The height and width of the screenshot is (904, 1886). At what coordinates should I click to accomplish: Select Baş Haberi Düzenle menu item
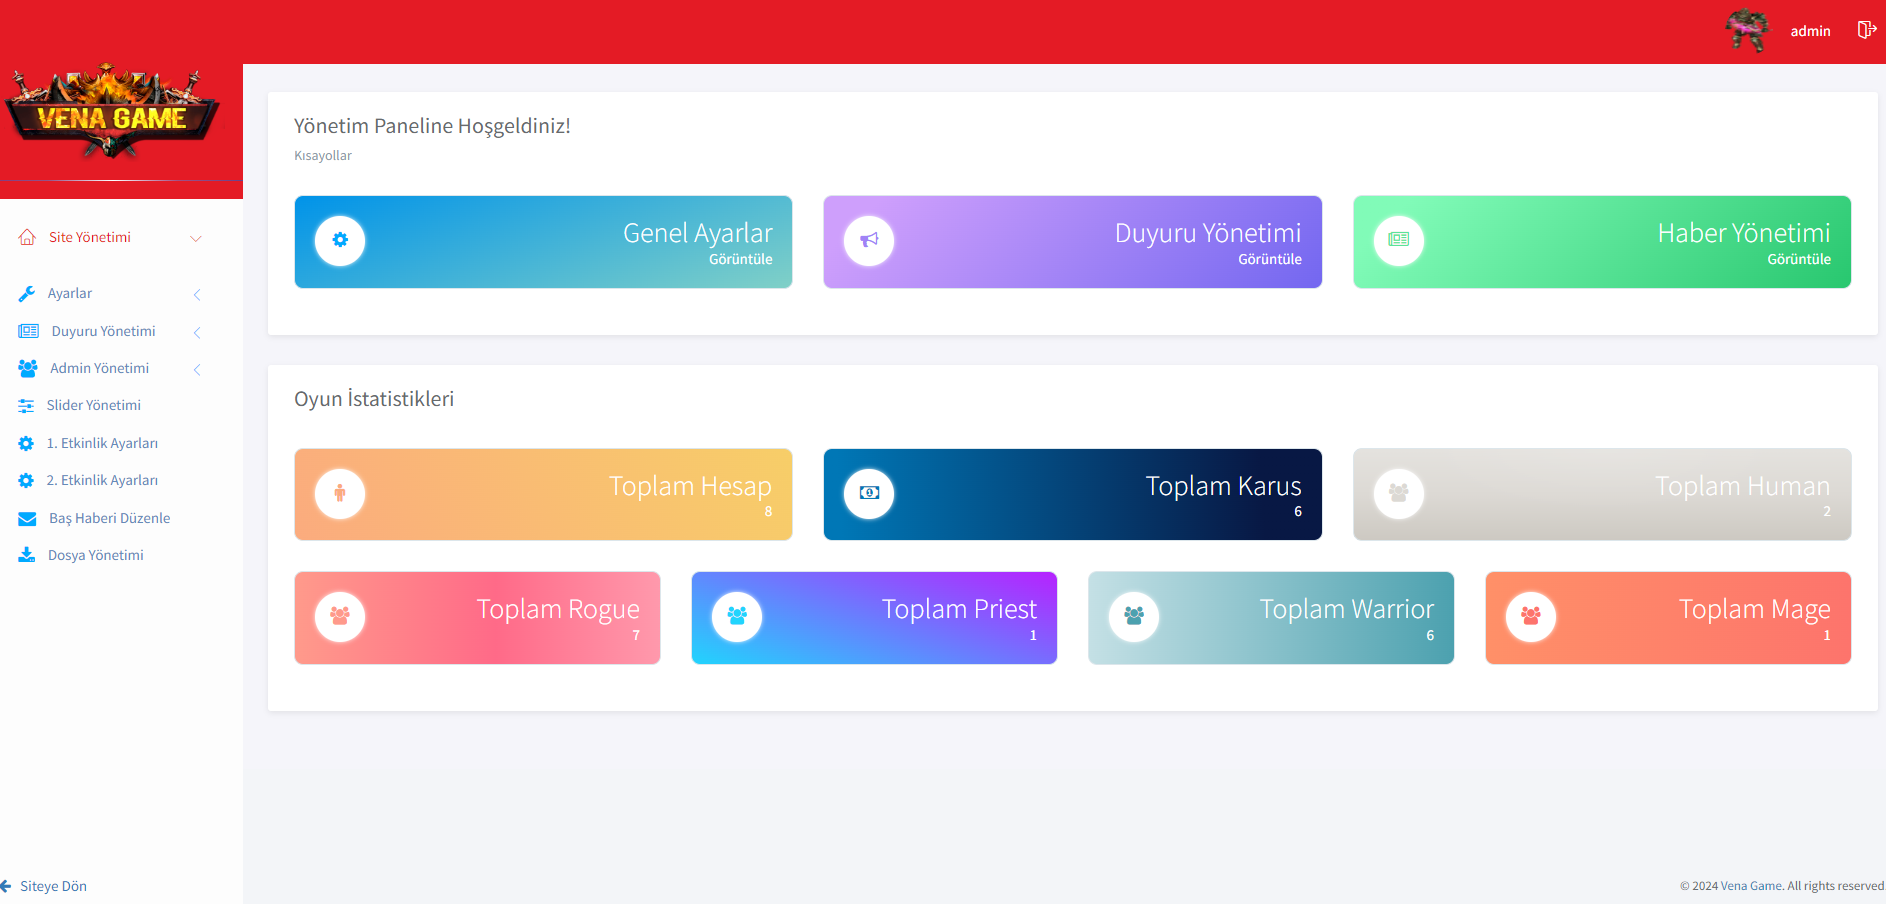[109, 518]
